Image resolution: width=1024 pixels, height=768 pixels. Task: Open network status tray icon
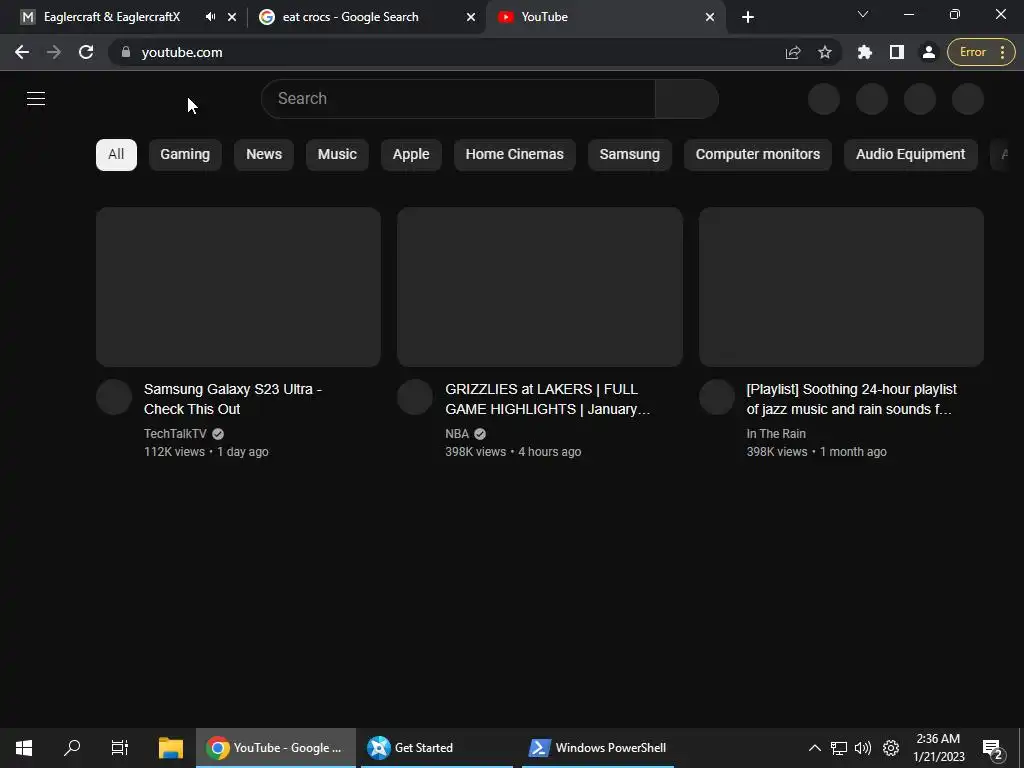(x=839, y=748)
